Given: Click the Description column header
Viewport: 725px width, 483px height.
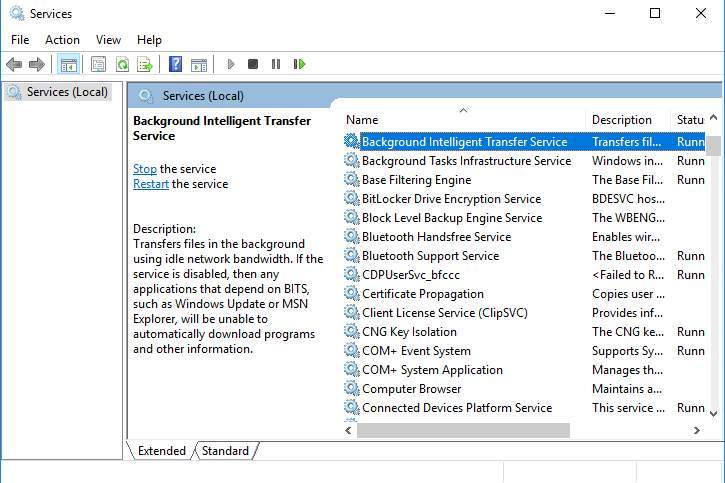Looking at the screenshot, I should coord(622,120).
